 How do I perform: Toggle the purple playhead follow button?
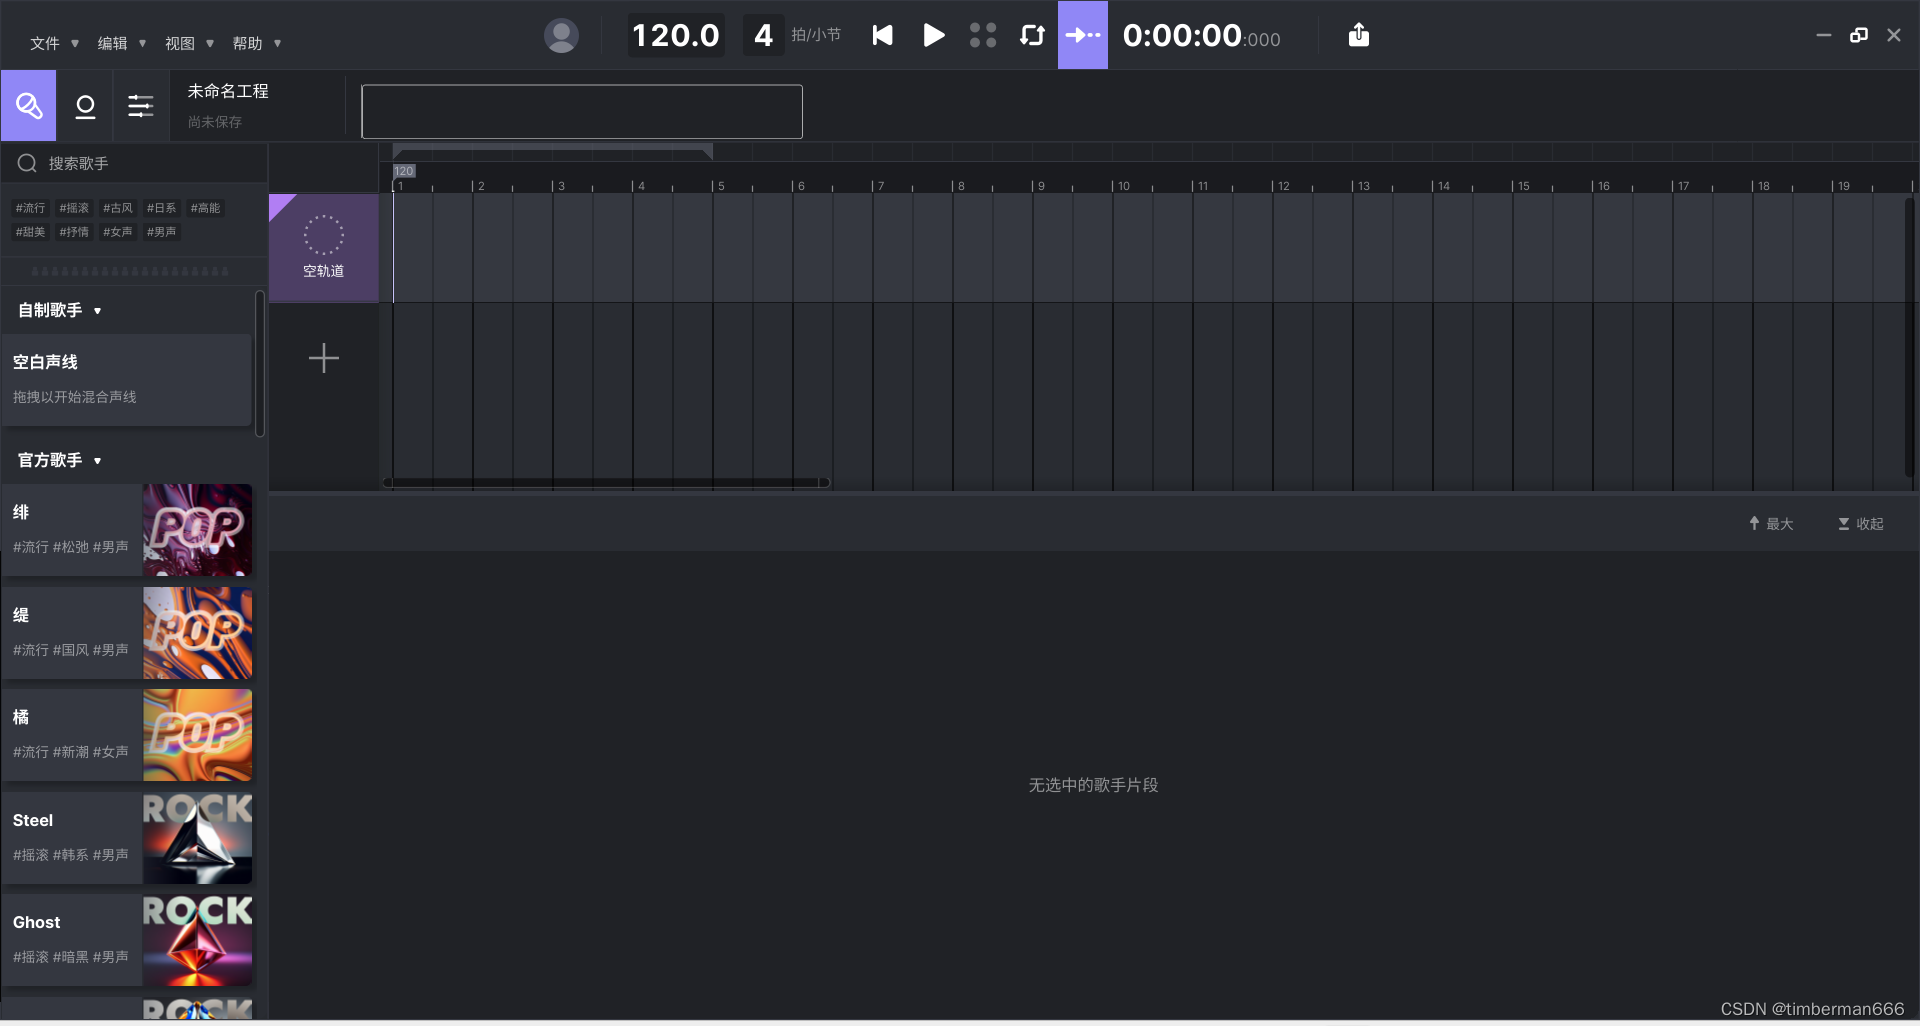[1083, 35]
